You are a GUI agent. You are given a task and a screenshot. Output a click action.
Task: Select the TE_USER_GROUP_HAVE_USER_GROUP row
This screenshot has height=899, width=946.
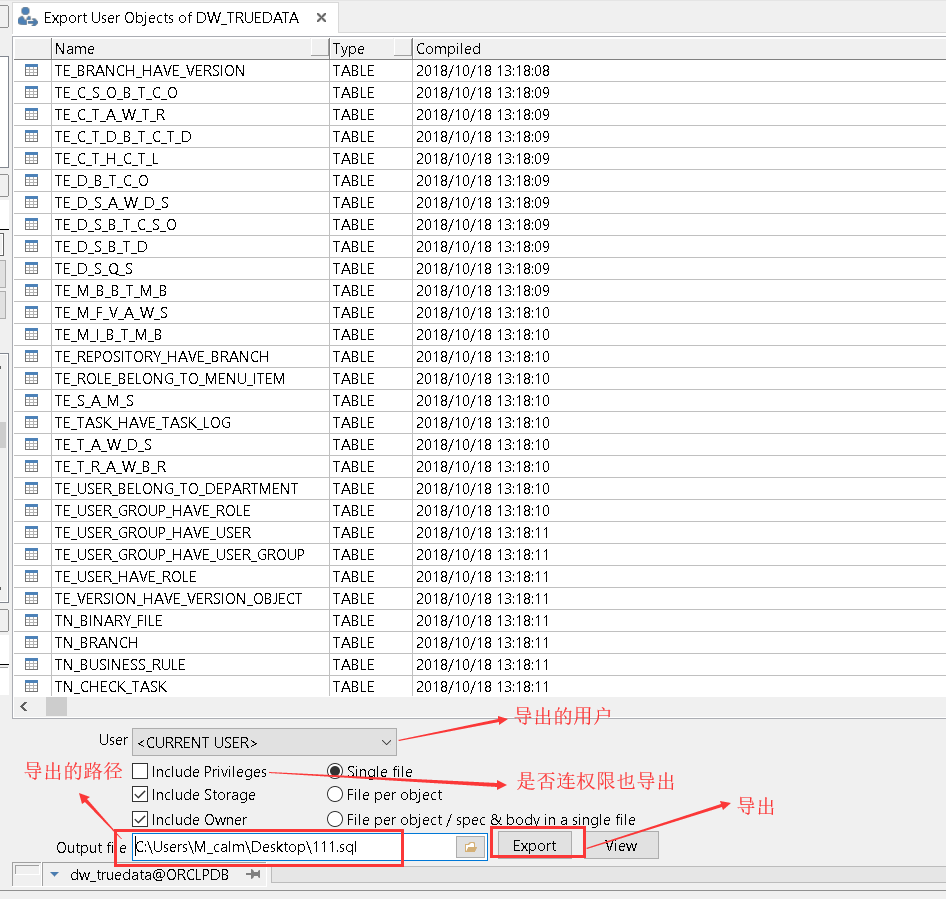click(480, 554)
